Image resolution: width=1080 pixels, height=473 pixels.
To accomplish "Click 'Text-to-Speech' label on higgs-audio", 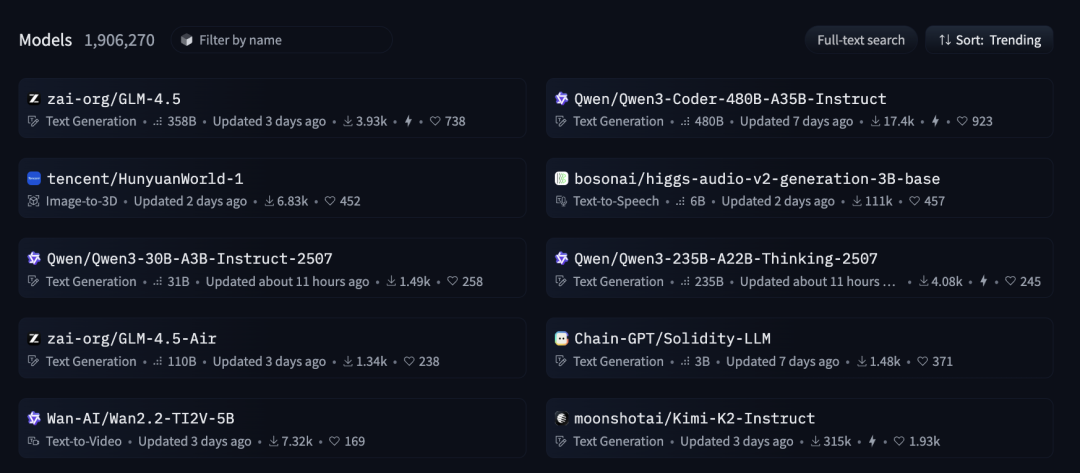I will pyautogui.click(x=616, y=201).
